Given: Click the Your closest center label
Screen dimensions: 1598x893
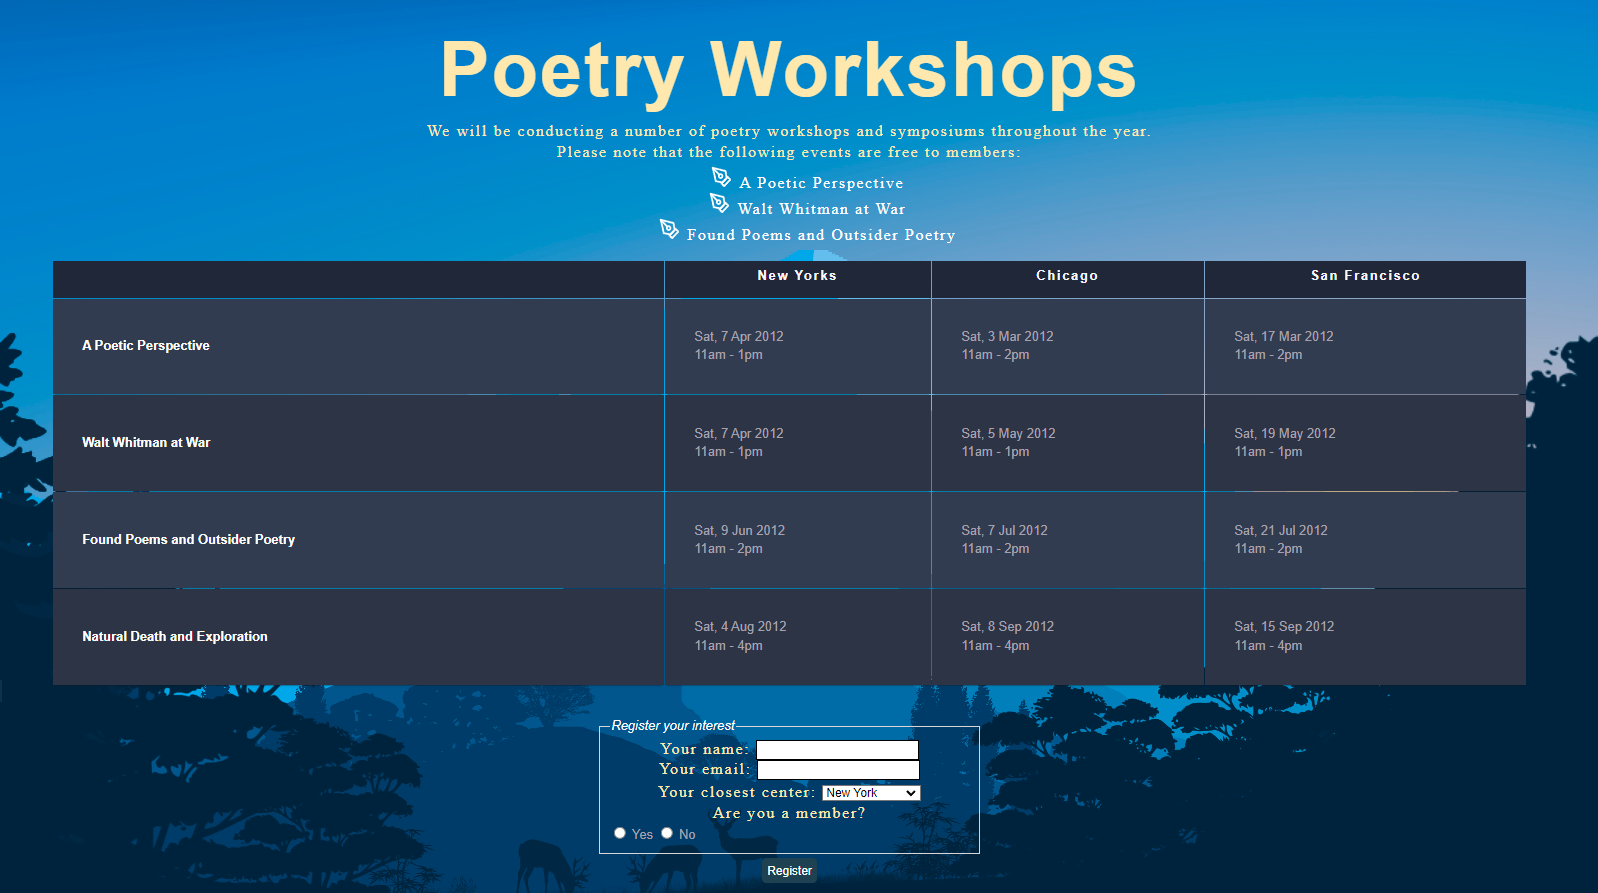Looking at the screenshot, I should tap(737, 792).
